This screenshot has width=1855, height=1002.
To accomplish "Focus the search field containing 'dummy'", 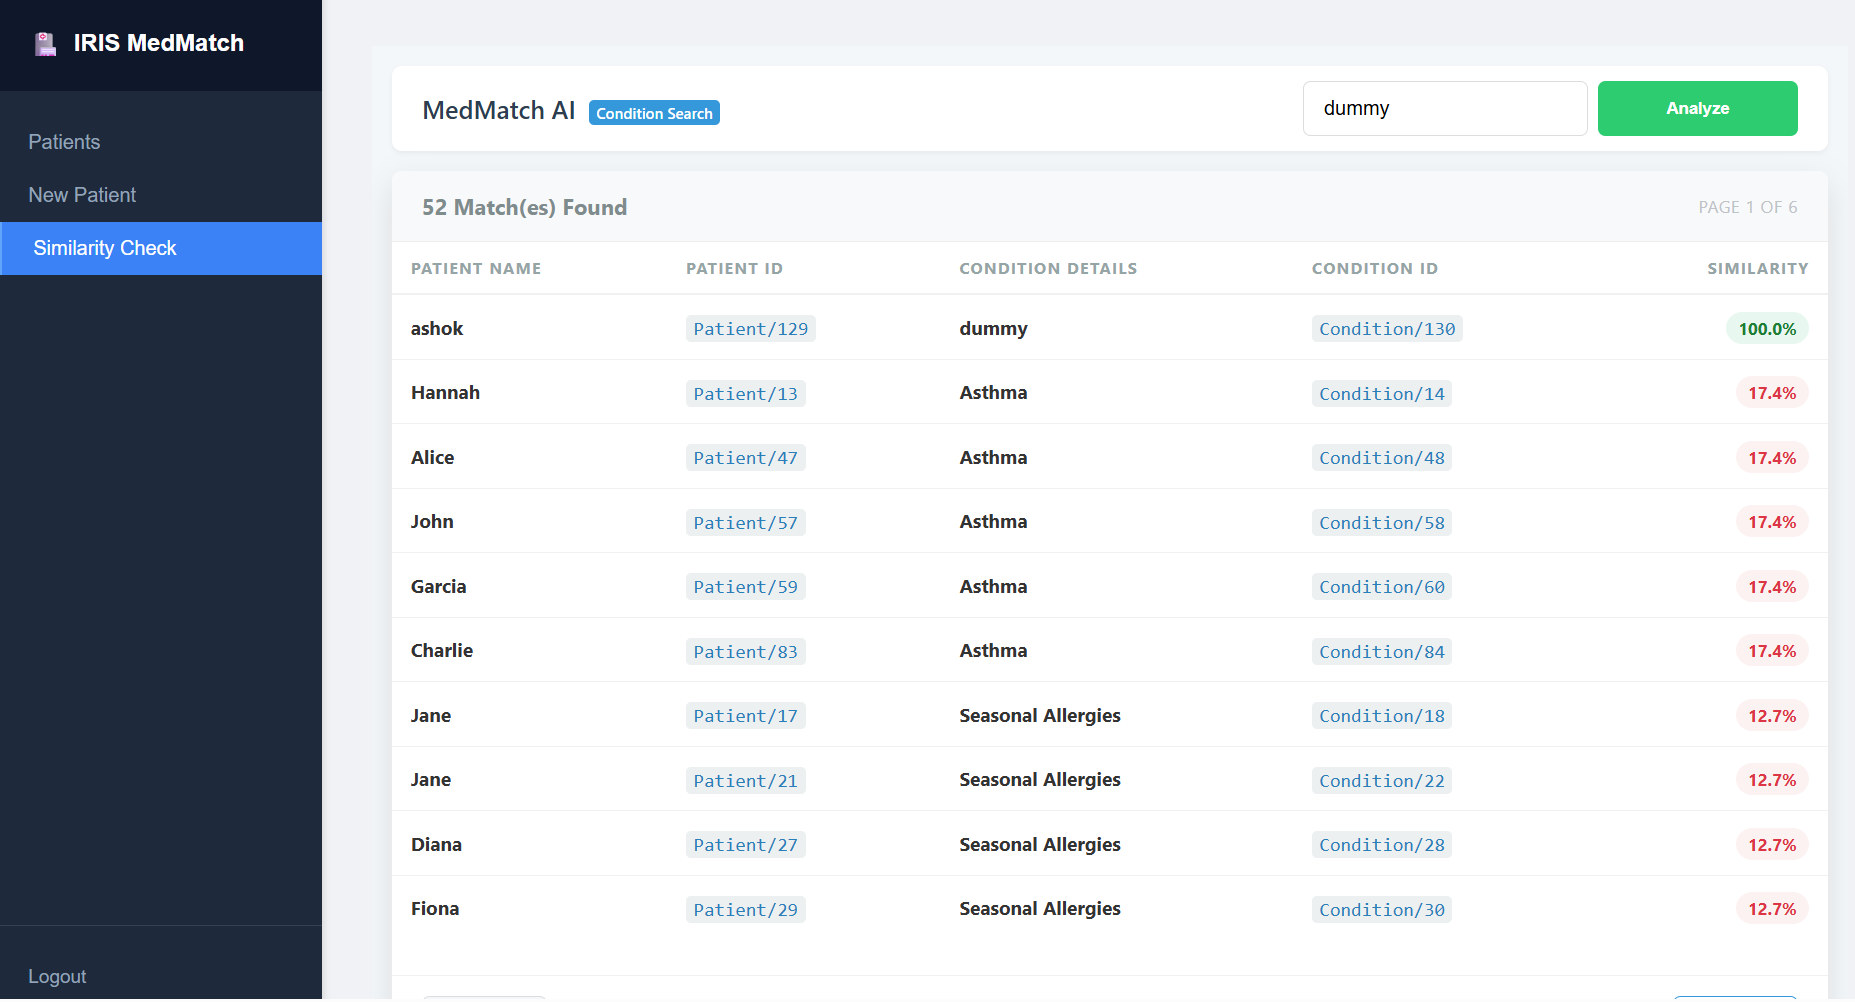I will (x=1443, y=108).
